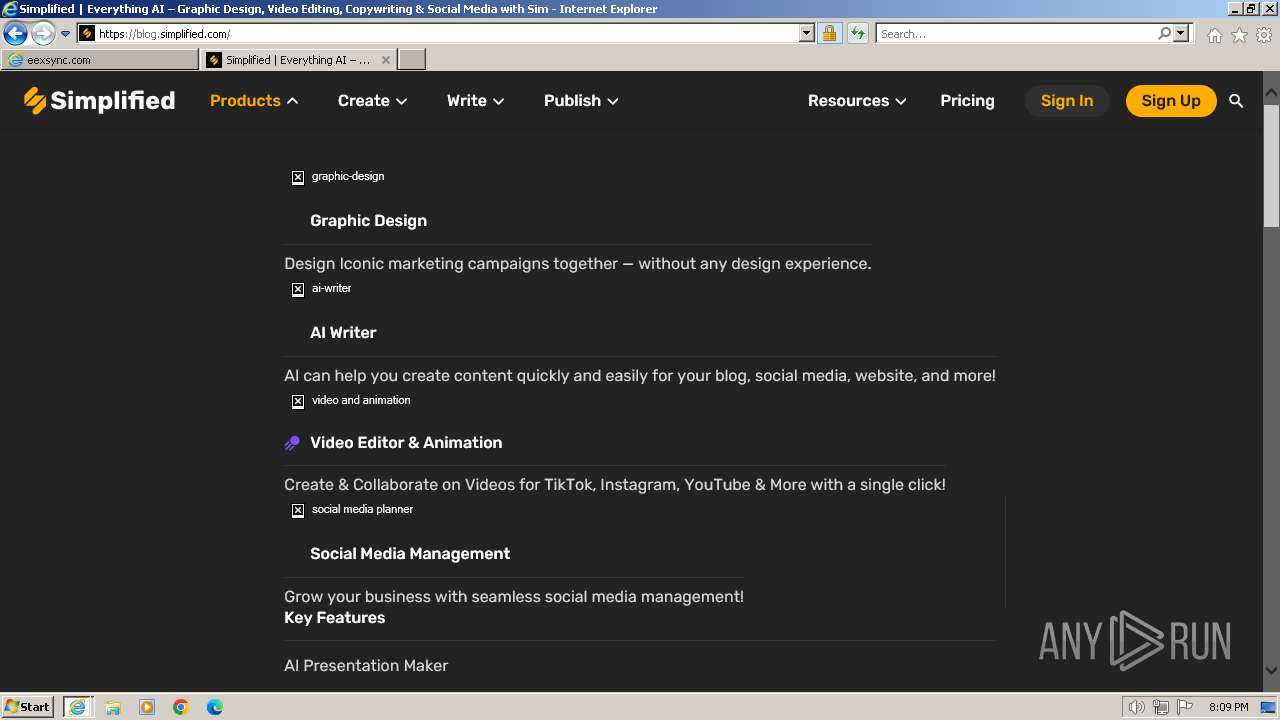Open a new blank tab
This screenshot has height=720, width=1280.
point(412,60)
